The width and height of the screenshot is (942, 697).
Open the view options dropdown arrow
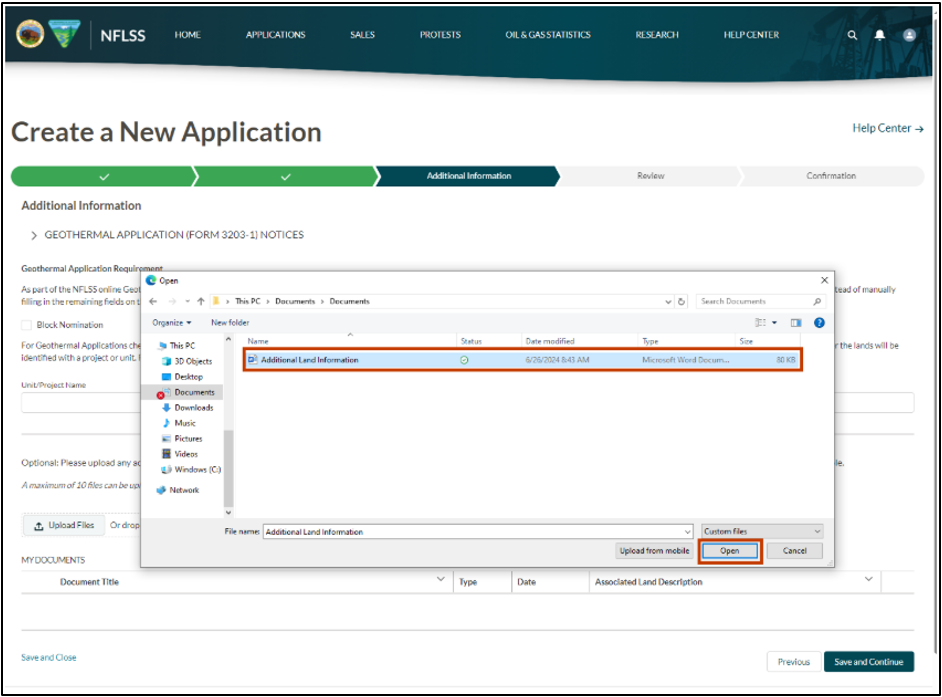pos(774,323)
